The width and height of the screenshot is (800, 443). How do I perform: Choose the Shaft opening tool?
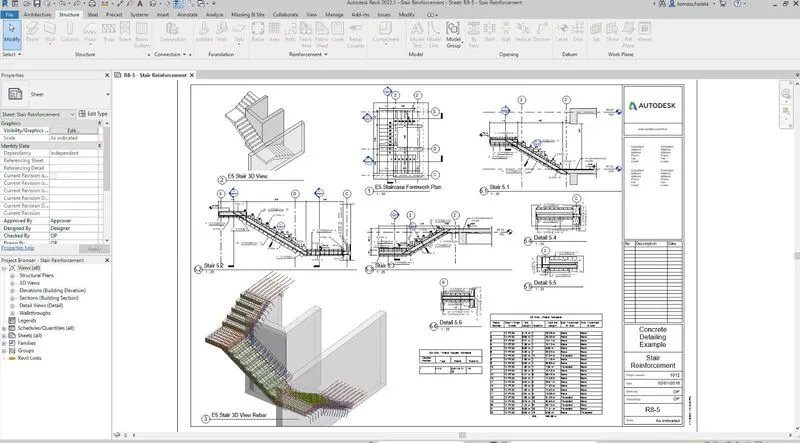pos(490,32)
